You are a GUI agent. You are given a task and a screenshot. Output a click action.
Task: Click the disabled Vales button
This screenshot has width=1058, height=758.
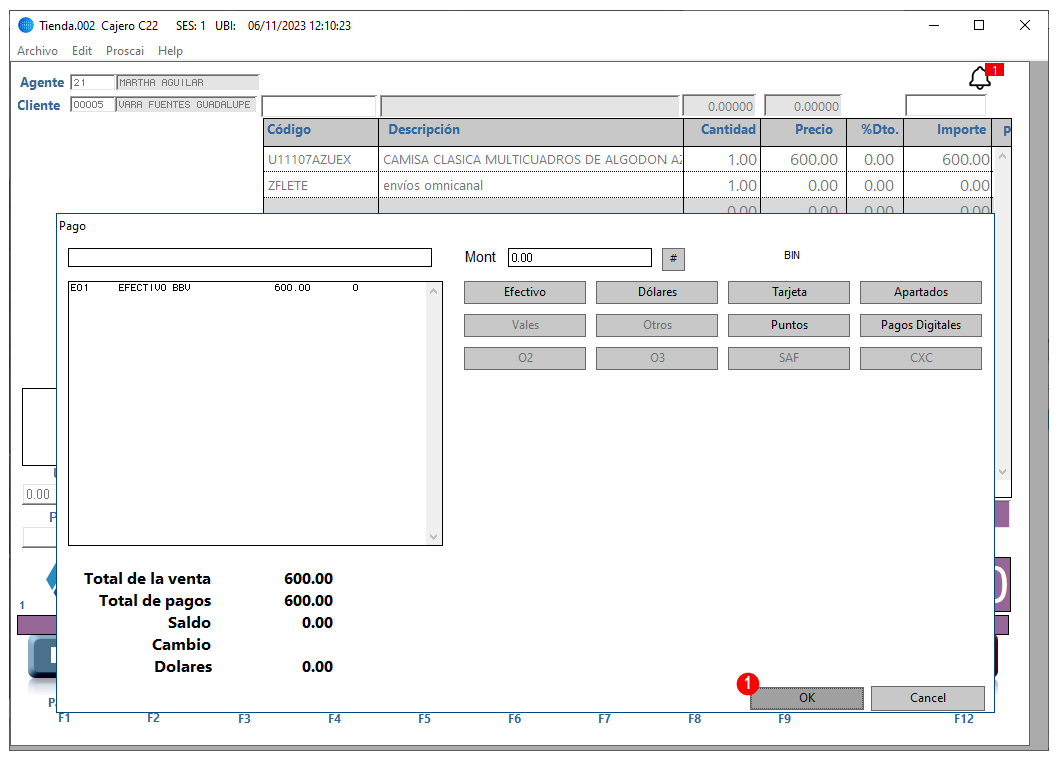[x=524, y=325]
